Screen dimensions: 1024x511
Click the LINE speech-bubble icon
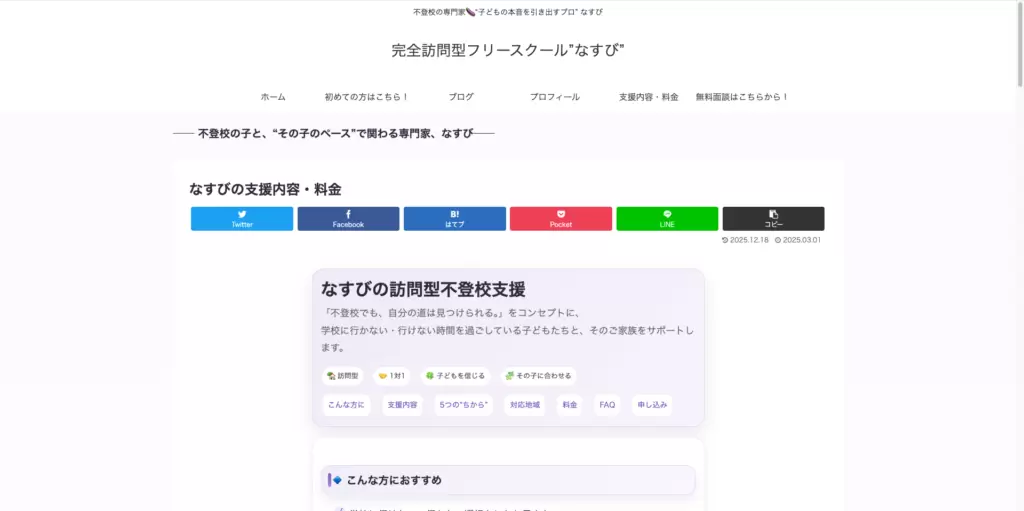(667, 214)
